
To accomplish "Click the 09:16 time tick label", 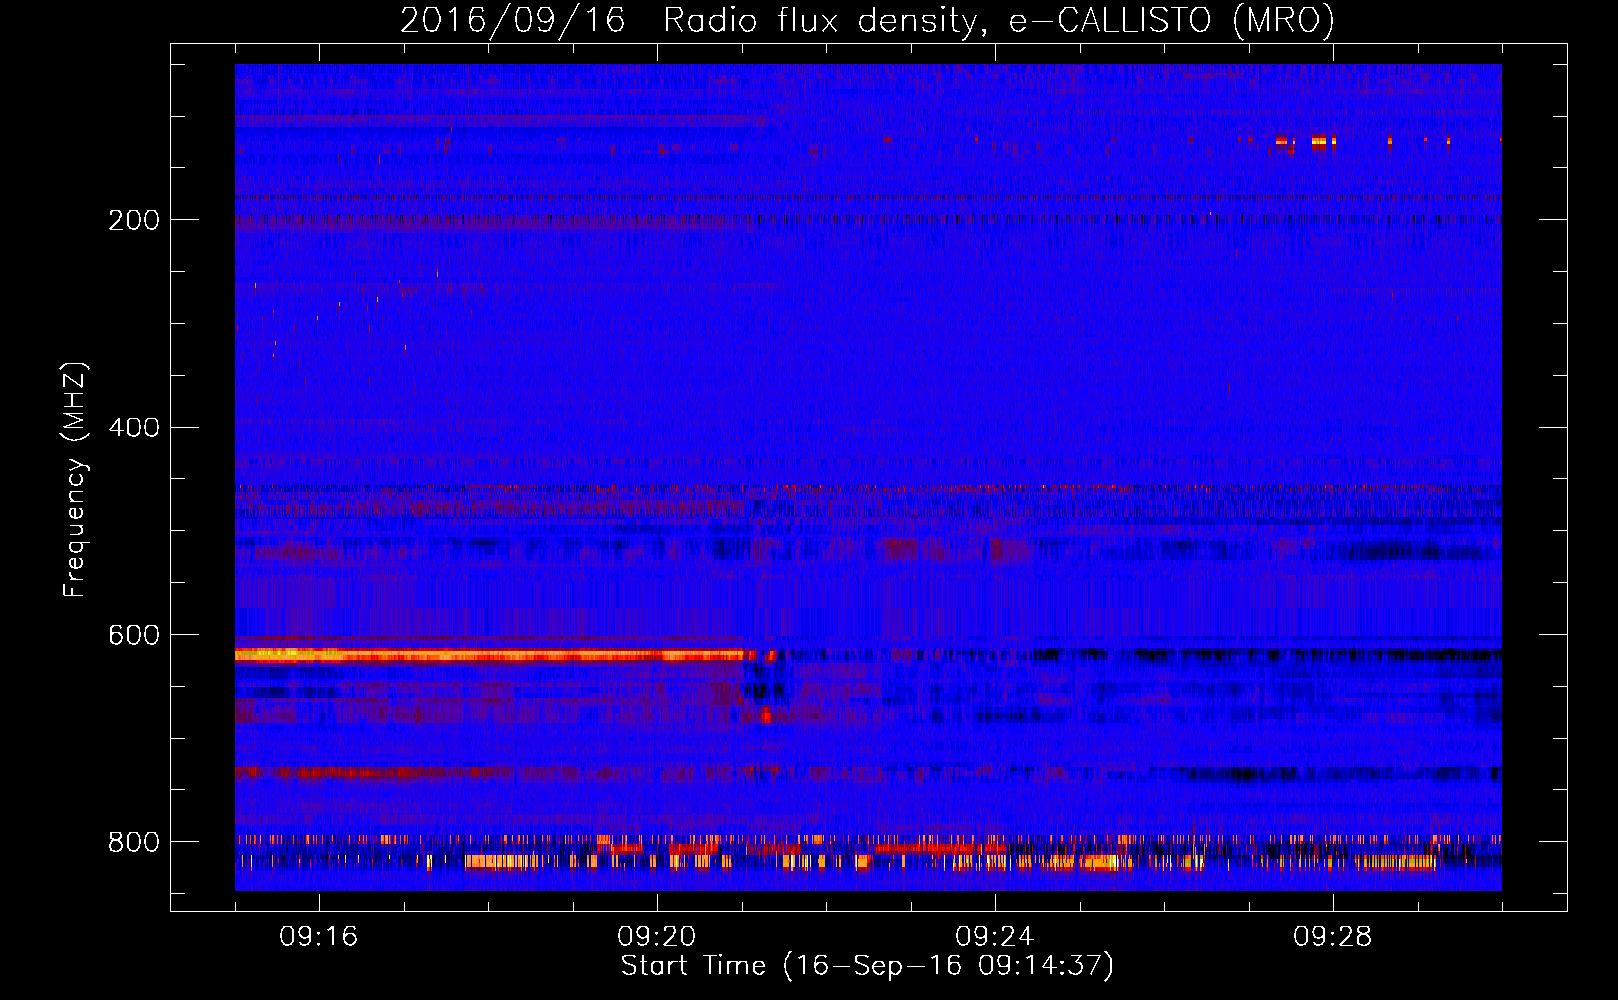I will [318, 937].
